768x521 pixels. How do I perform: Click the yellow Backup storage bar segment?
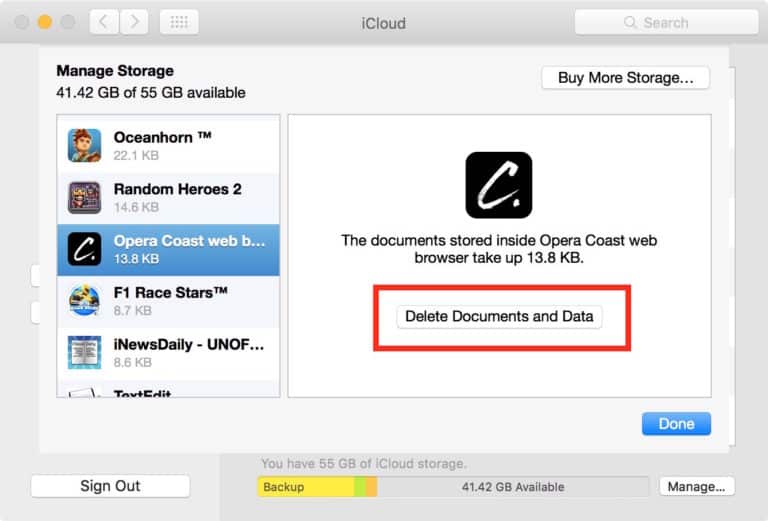[x=305, y=487]
